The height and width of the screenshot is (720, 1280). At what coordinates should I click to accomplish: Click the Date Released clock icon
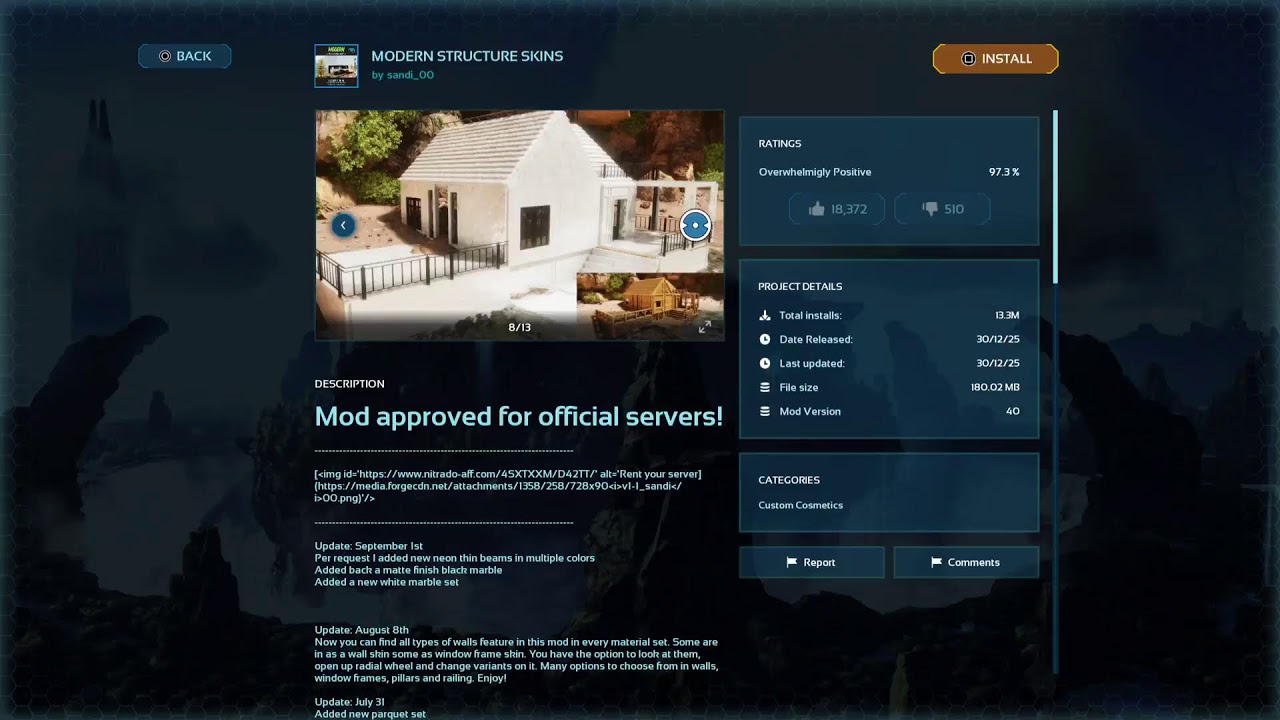[765, 339]
